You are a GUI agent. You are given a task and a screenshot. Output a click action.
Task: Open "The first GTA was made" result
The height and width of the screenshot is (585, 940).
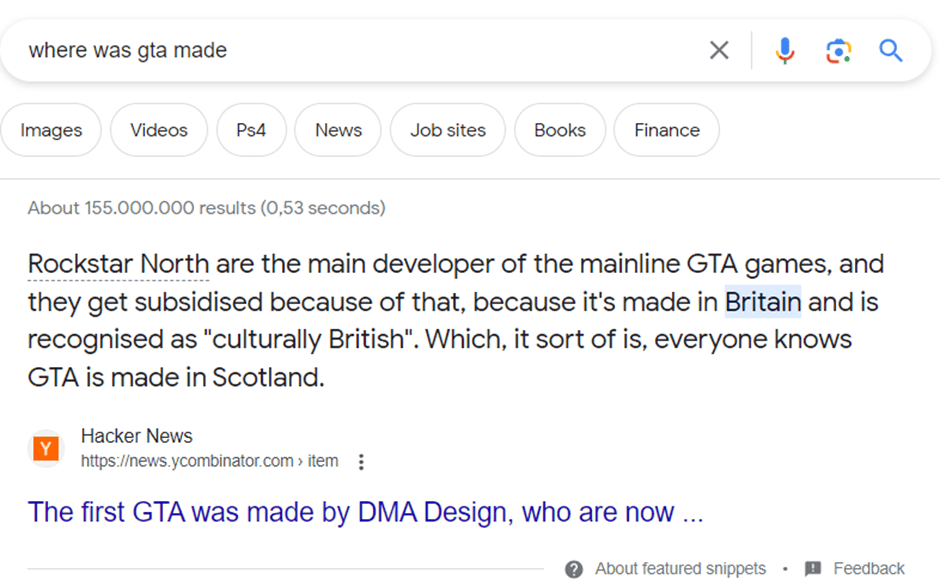tap(365, 512)
